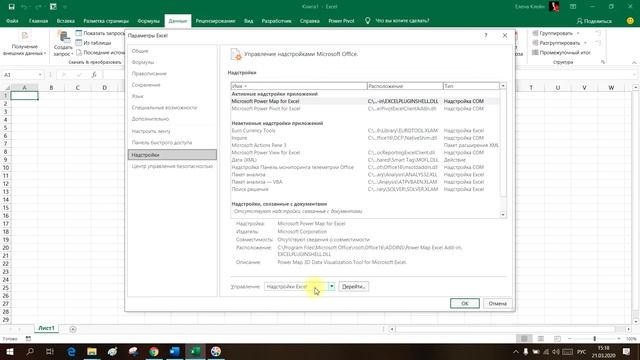
Task: Select the Euro Currency Tools add-in row
Action: click(x=364, y=131)
